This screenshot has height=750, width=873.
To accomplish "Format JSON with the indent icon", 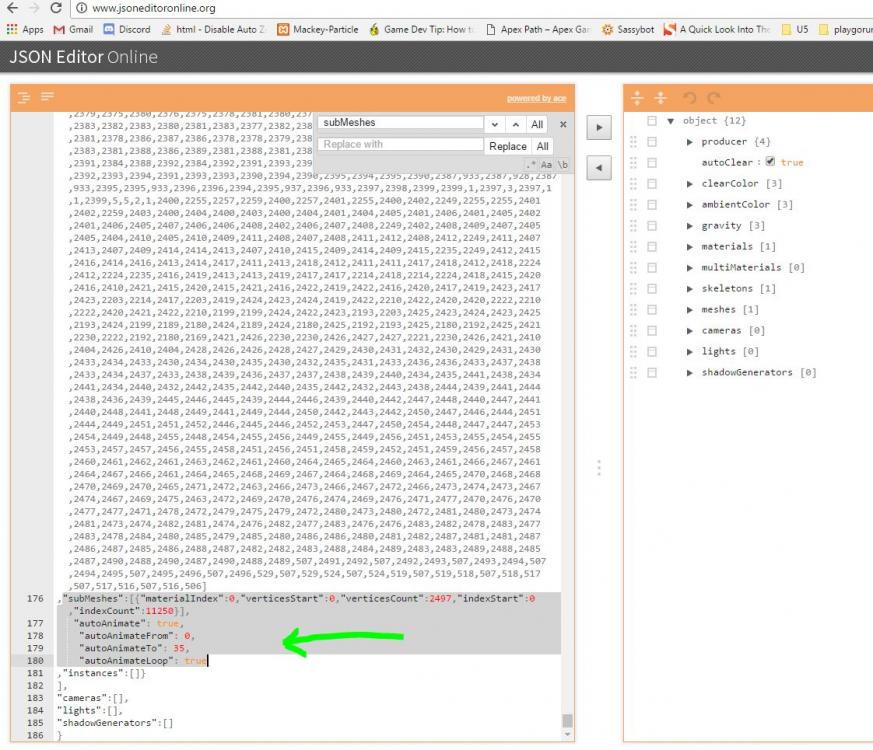I will 24,97.
